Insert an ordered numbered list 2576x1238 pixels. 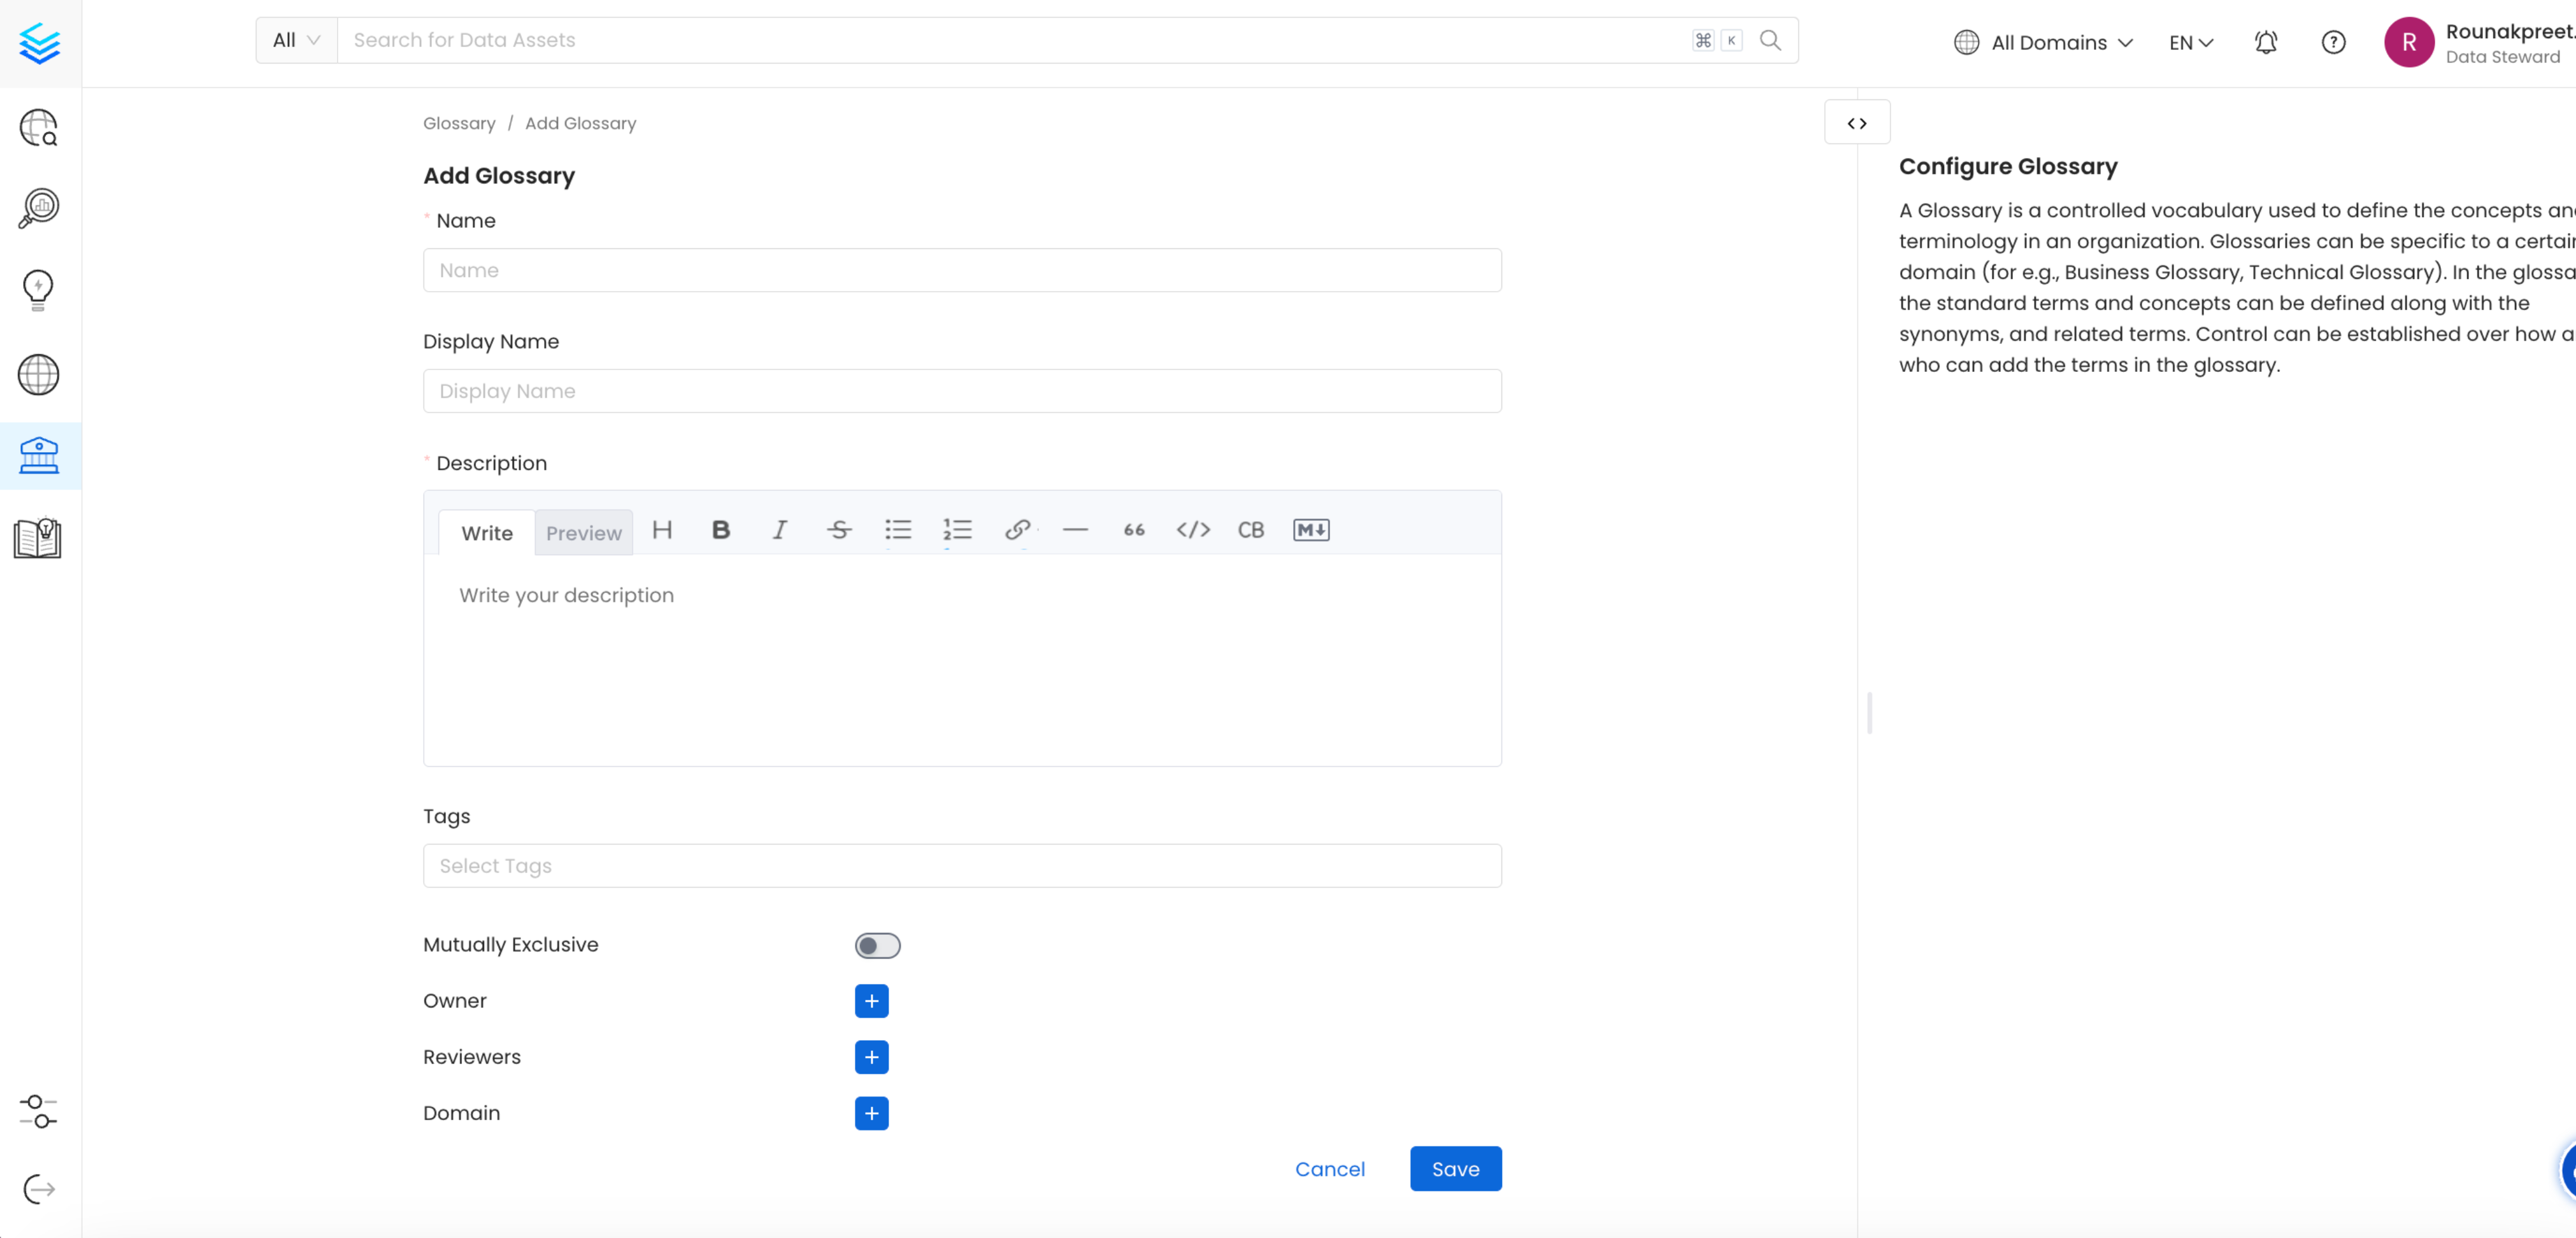957,530
